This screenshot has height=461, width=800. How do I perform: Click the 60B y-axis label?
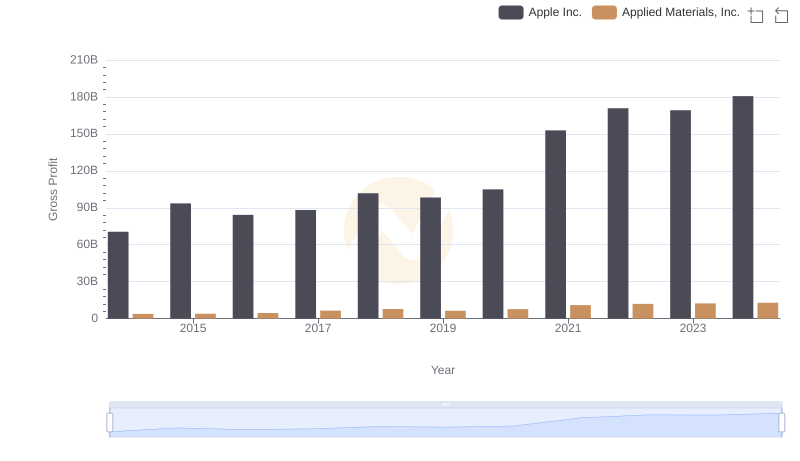87,244
